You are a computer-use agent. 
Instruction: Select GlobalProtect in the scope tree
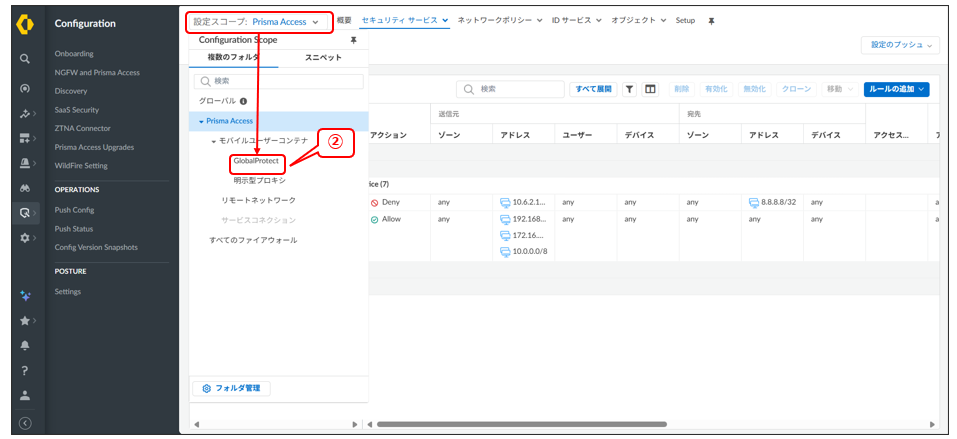pos(256,161)
